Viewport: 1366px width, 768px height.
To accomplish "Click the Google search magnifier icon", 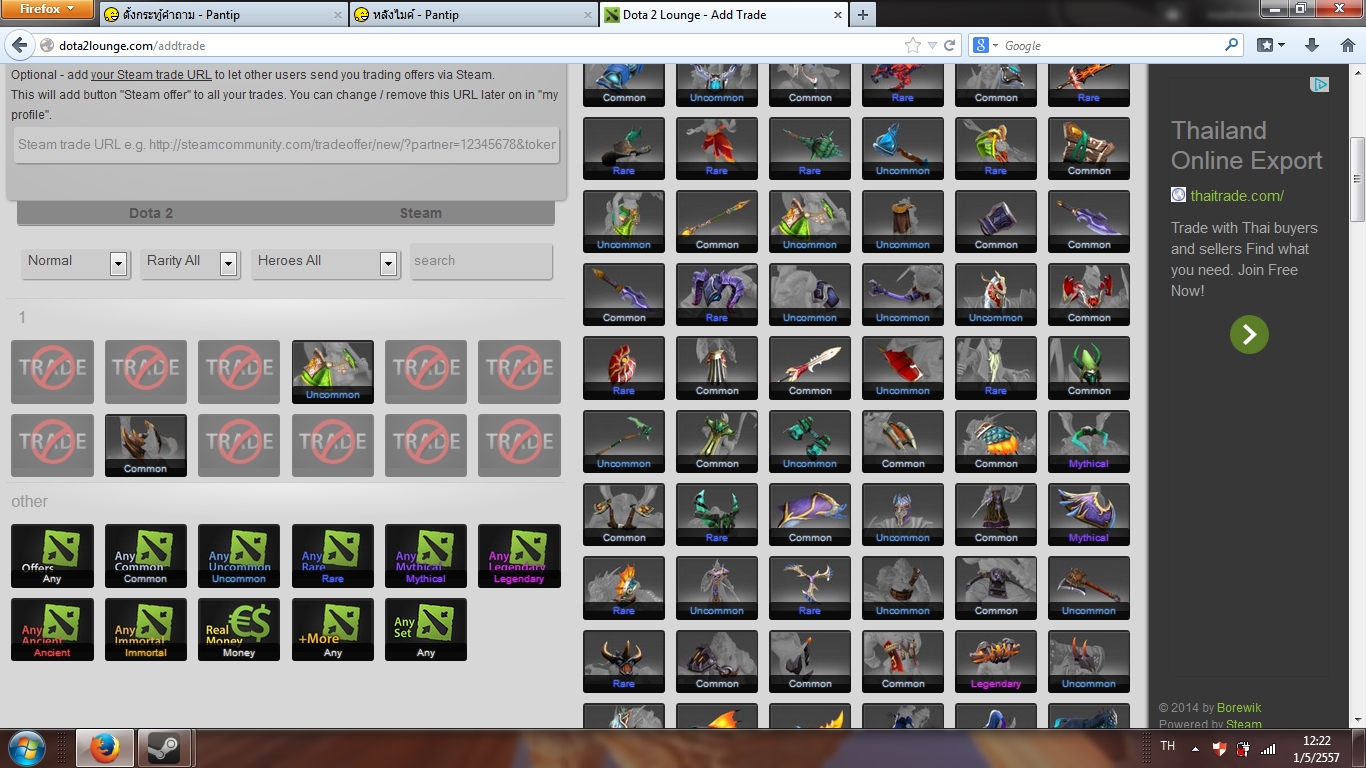I will tap(1232, 45).
